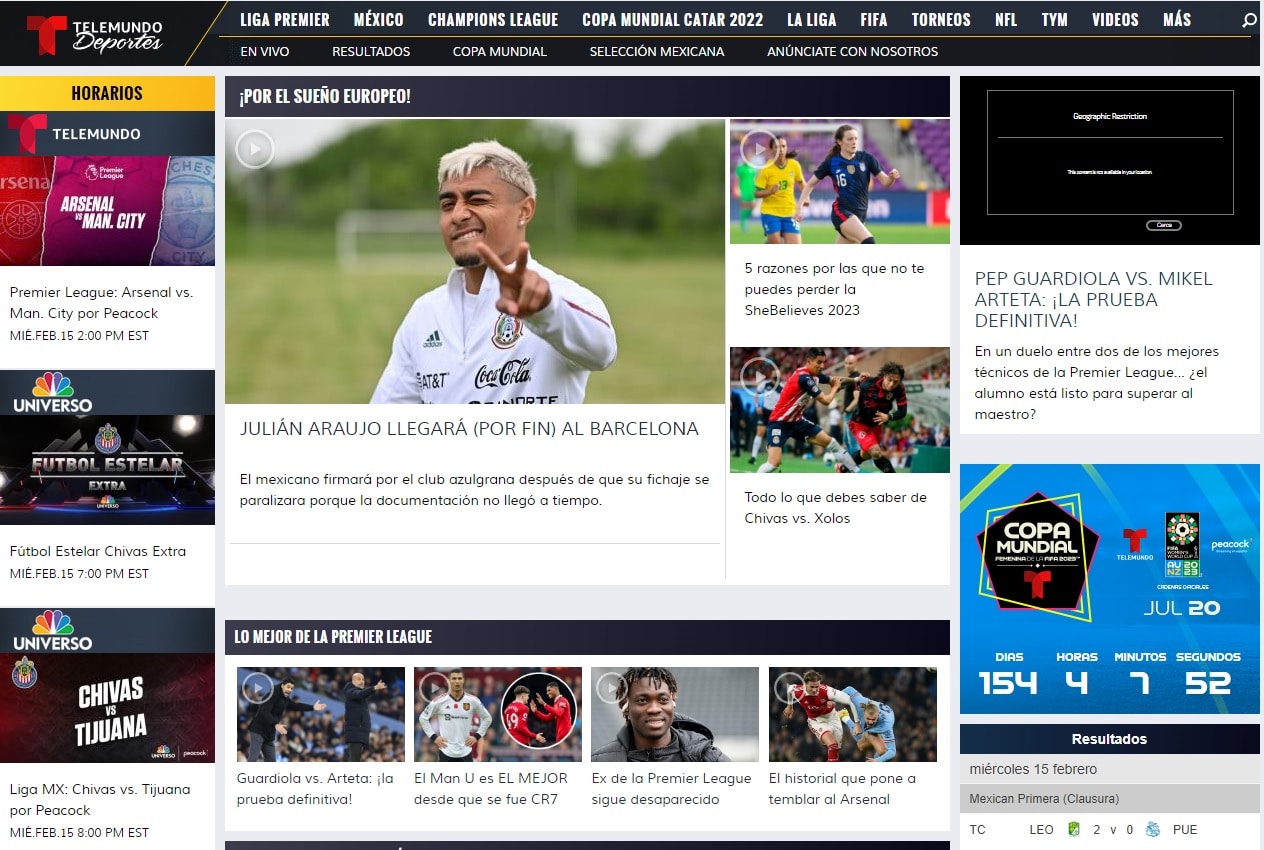1264x850 pixels.
Task: Open the LIGA PREMIER menu
Action: [x=286, y=18]
